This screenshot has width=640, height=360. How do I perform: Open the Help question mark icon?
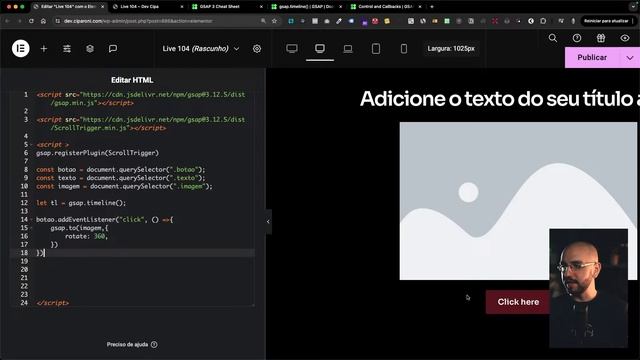coord(577,38)
